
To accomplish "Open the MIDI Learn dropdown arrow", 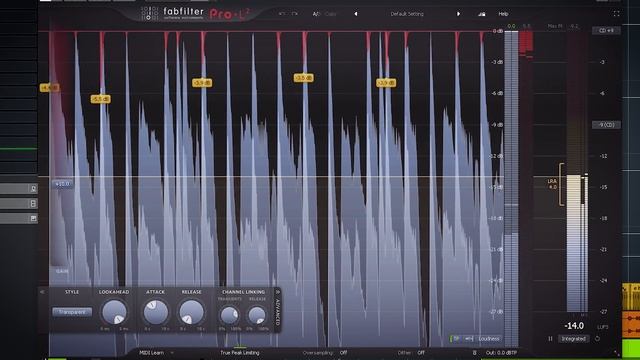I will pyautogui.click(x=172, y=353).
